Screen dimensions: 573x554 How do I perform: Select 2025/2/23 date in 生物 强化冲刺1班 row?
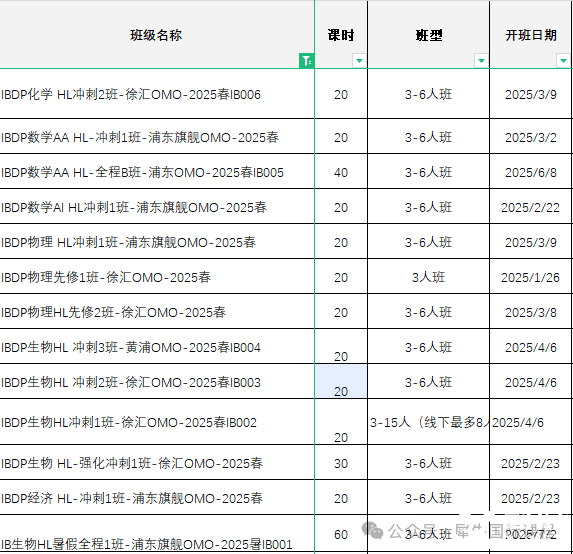(531, 463)
